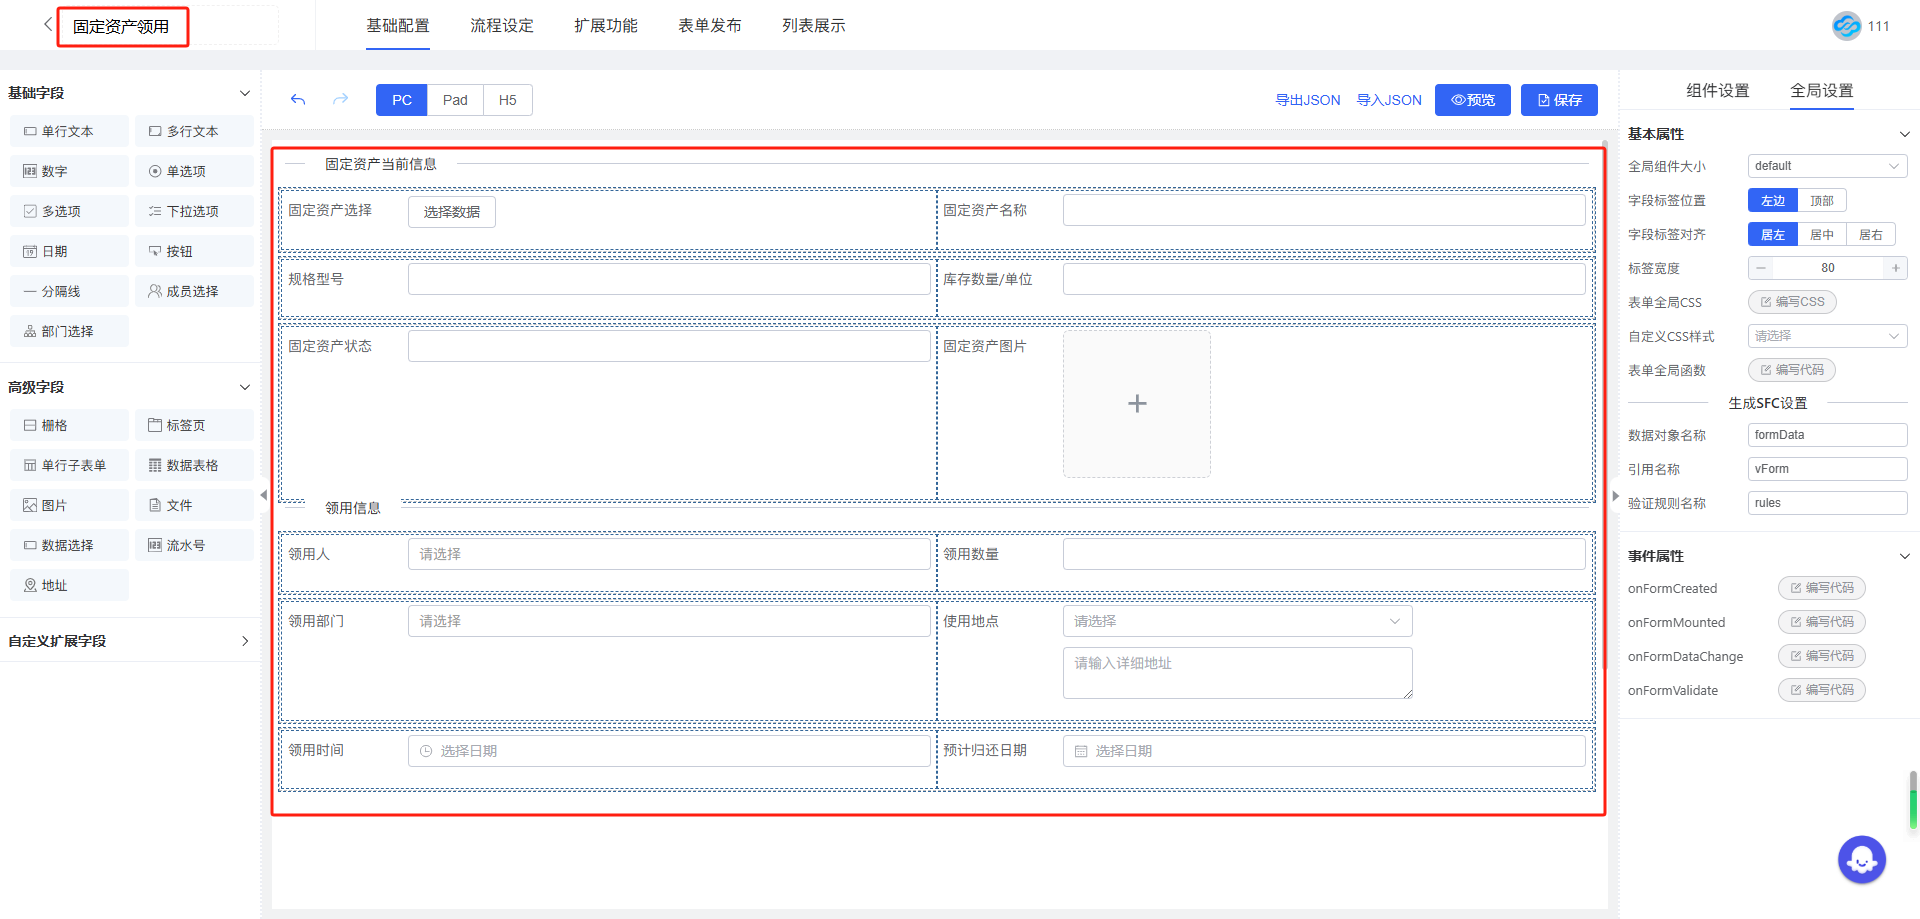
Task: Switch to the 流程设定 tab
Action: (x=502, y=26)
